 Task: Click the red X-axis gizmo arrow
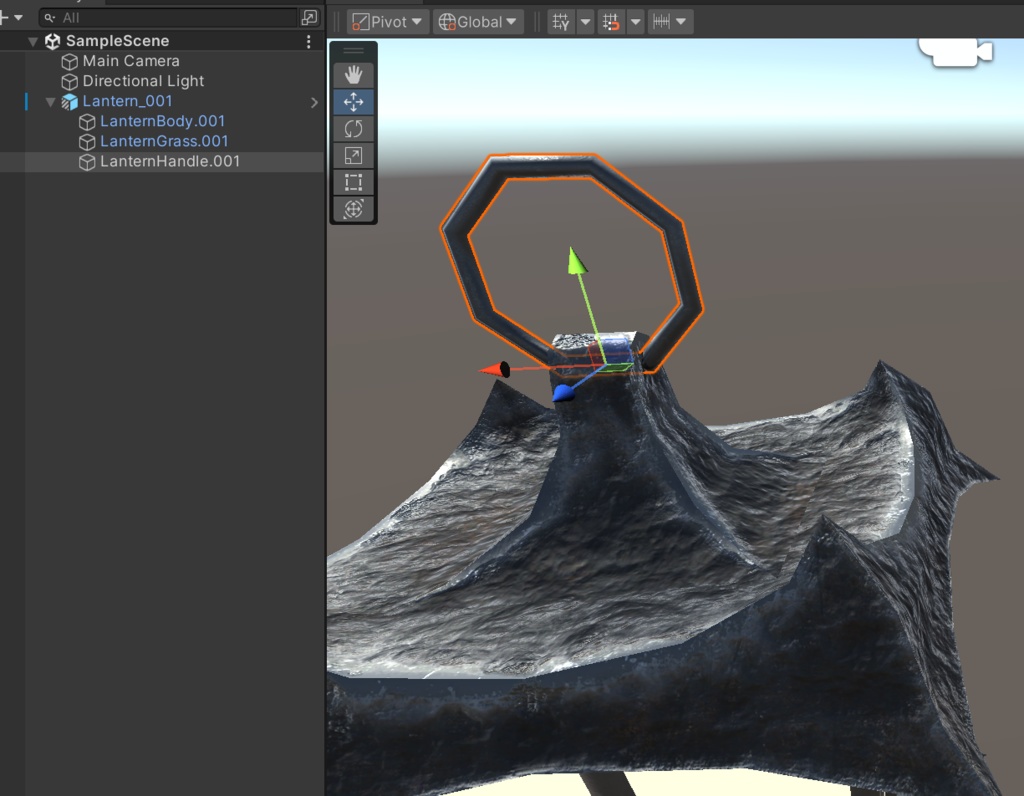[x=494, y=370]
